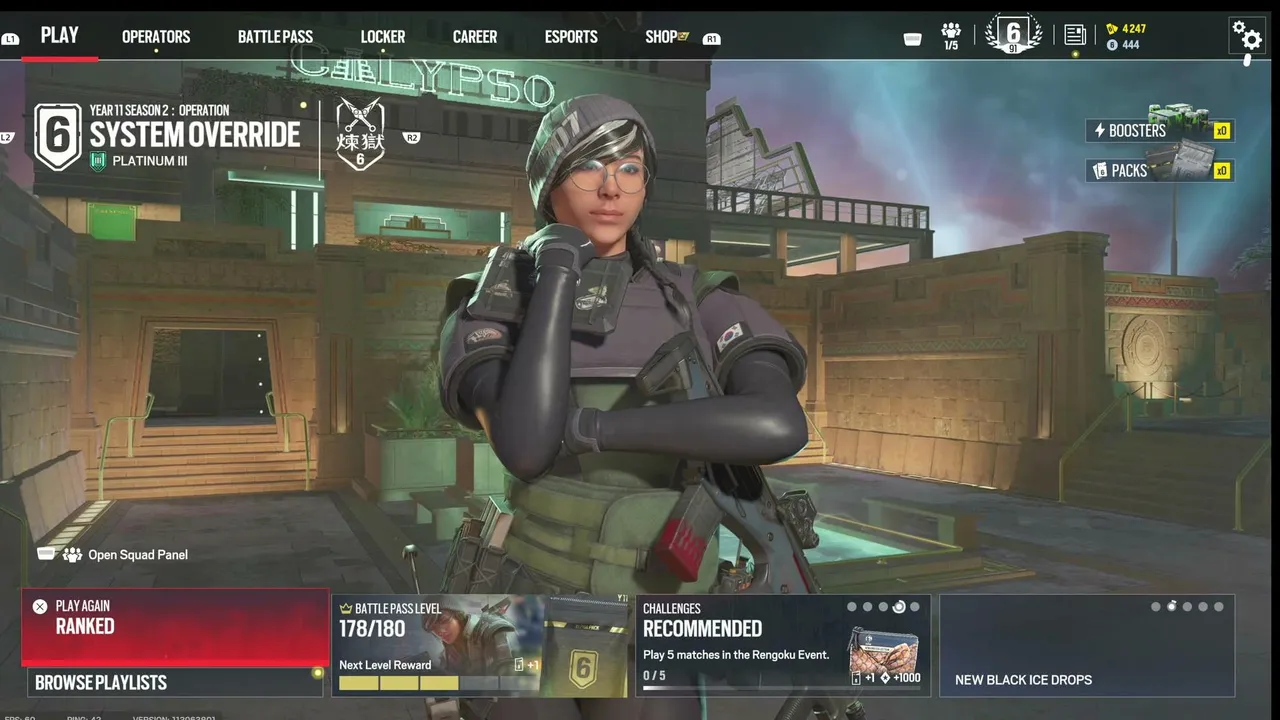Go to the Locker tab
1280x720 pixels.
point(383,37)
